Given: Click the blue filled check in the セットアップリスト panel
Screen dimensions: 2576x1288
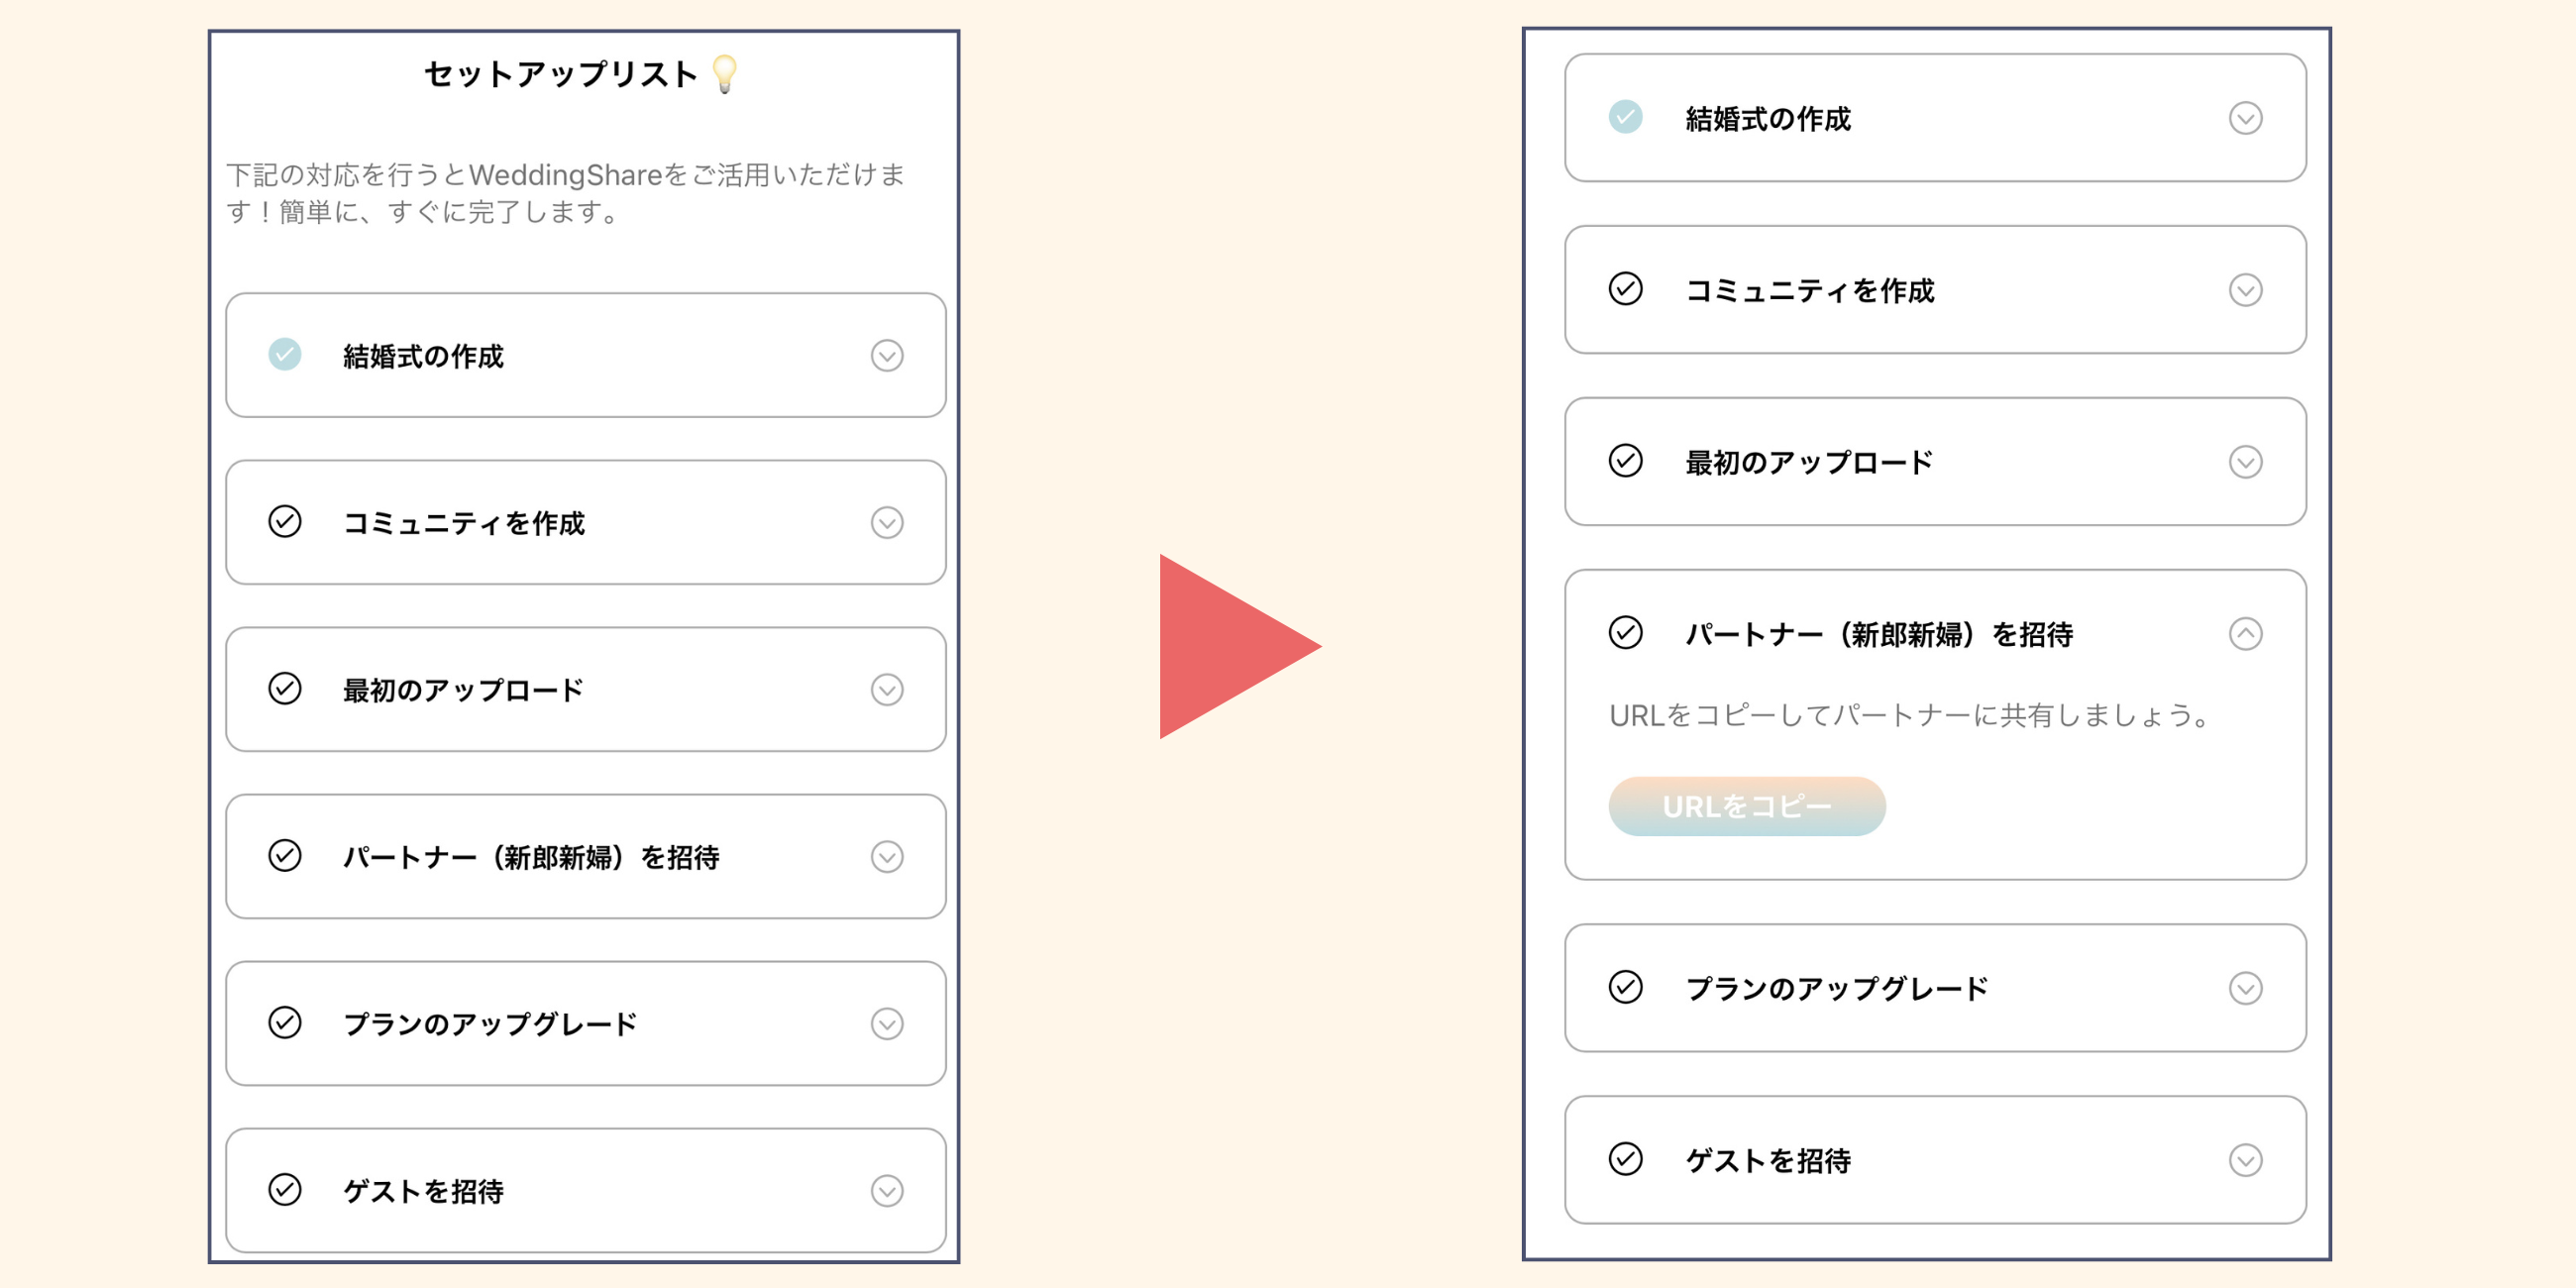Looking at the screenshot, I should (285, 355).
